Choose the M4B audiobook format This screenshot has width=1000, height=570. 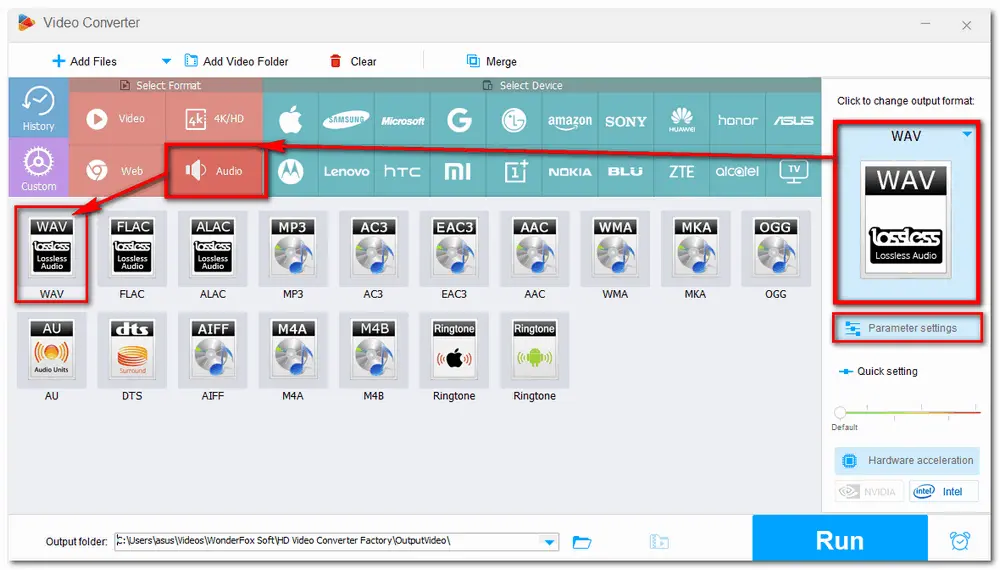(x=373, y=351)
